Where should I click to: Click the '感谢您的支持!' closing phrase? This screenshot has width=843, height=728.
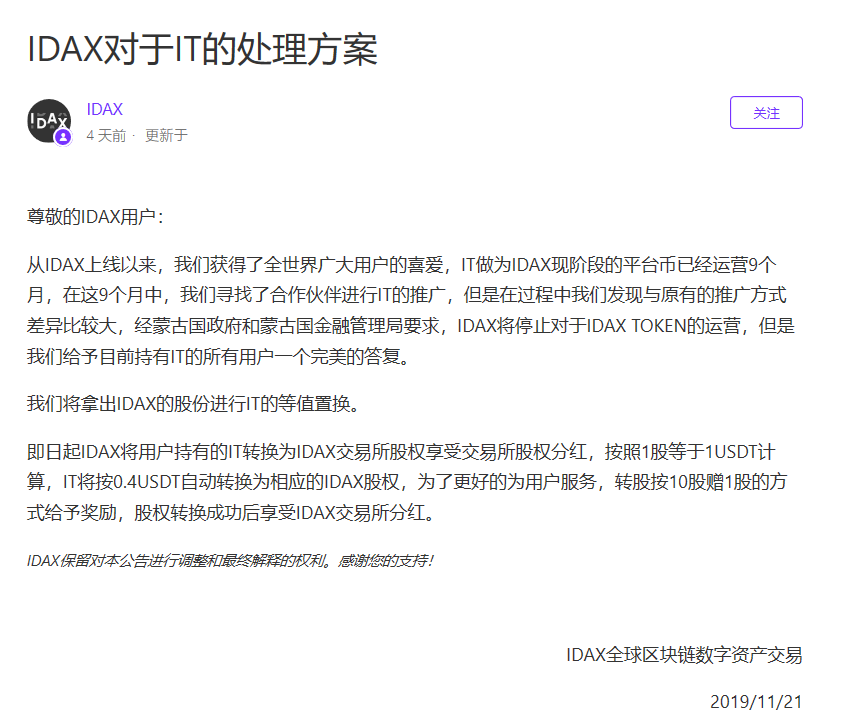[385, 561]
